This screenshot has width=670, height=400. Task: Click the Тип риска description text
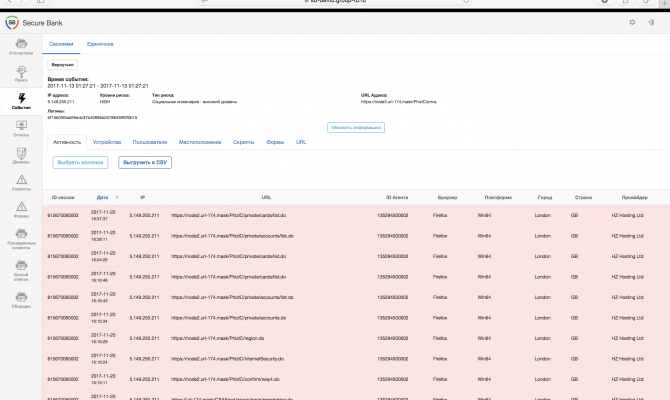tap(194, 102)
